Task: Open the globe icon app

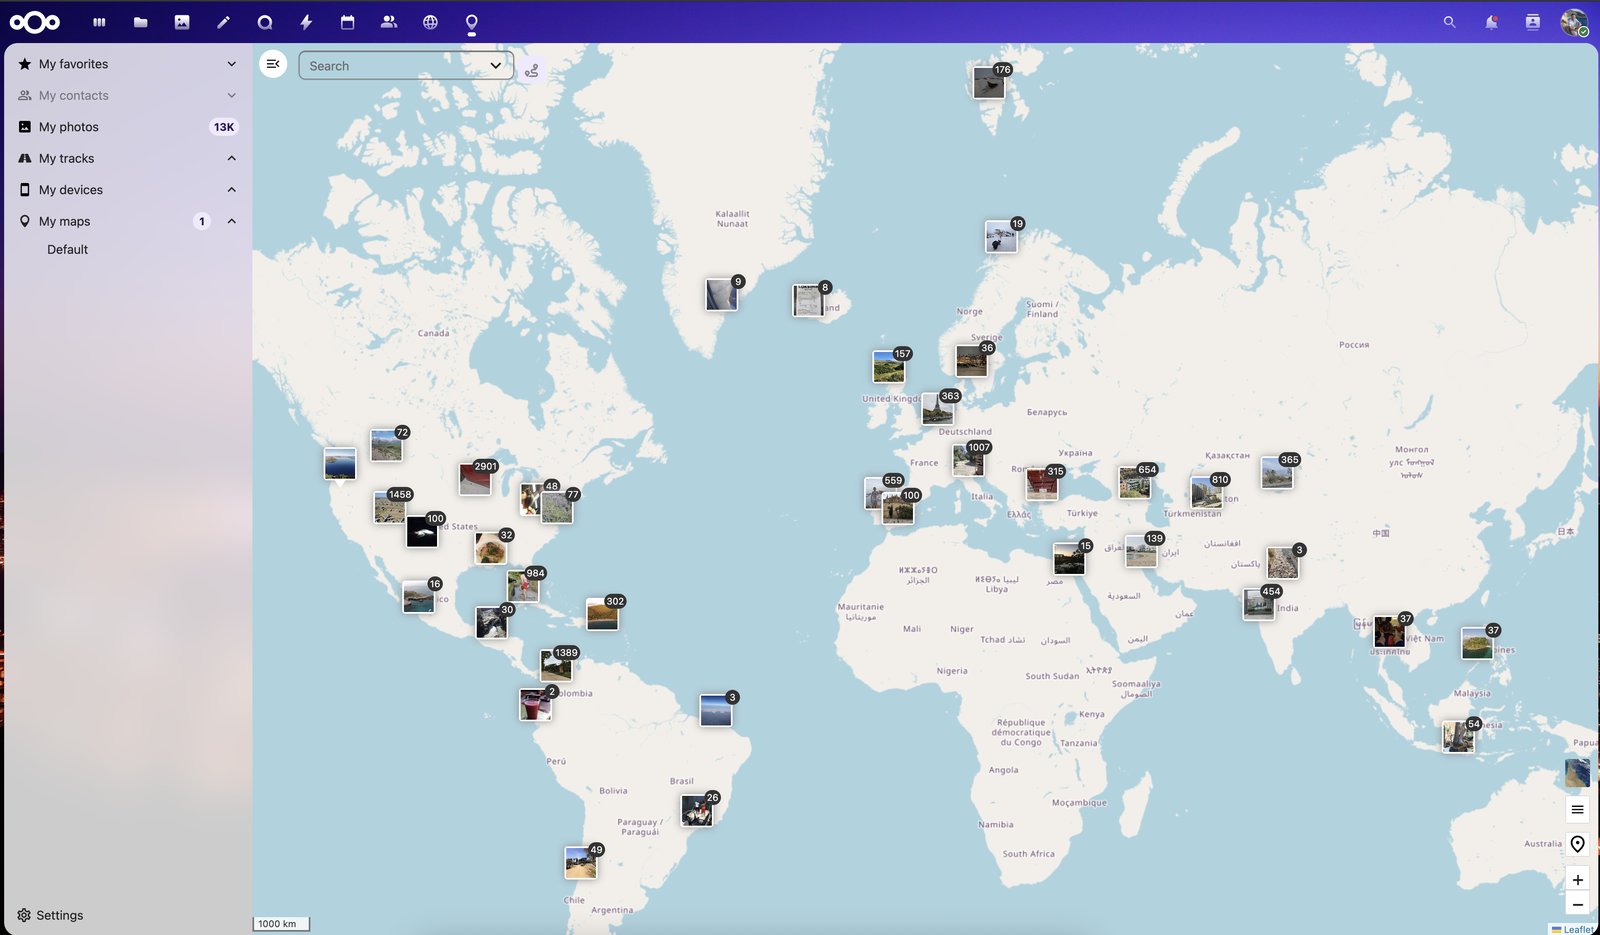Action: pyautogui.click(x=430, y=22)
